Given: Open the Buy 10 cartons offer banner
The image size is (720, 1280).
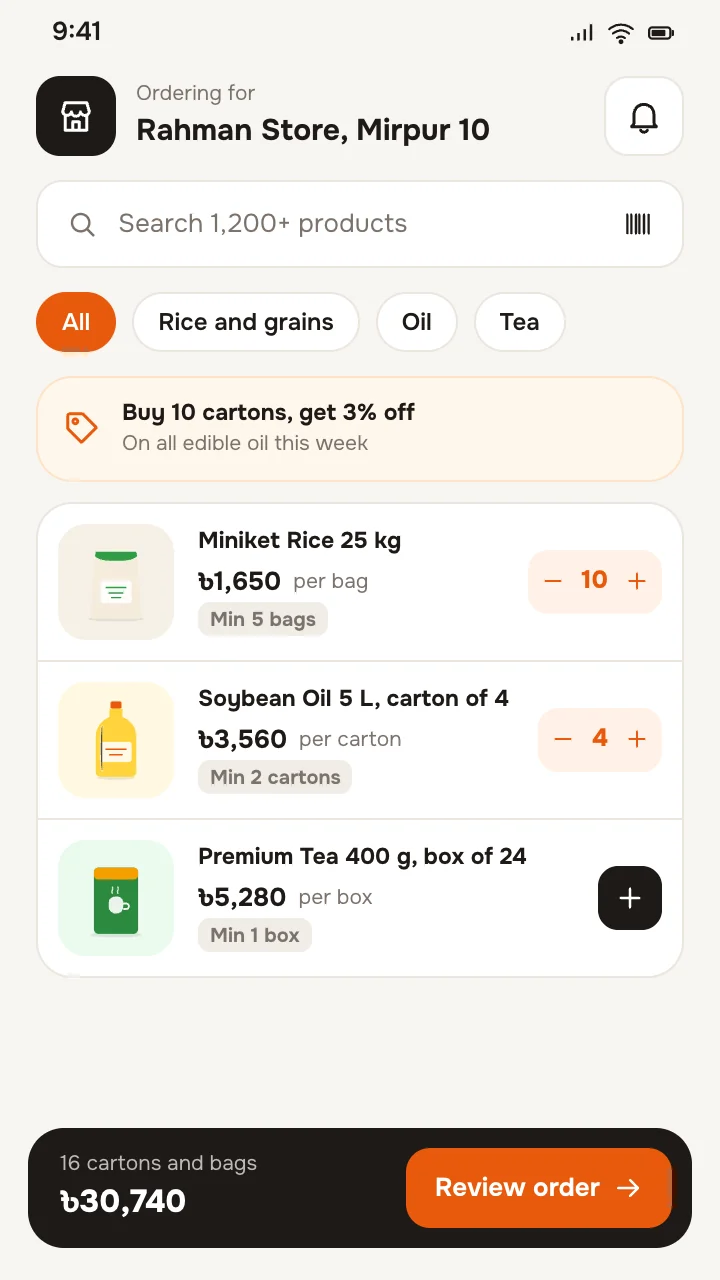Looking at the screenshot, I should (x=360, y=429).
